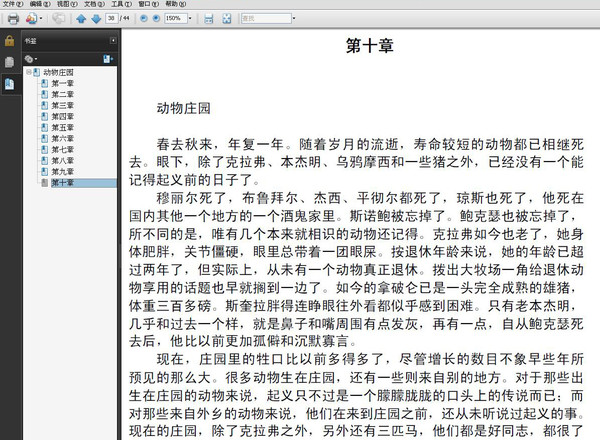Jump to bookmark 第七章
Viewport: 600px width, 440px height.
tap(62, 150)
